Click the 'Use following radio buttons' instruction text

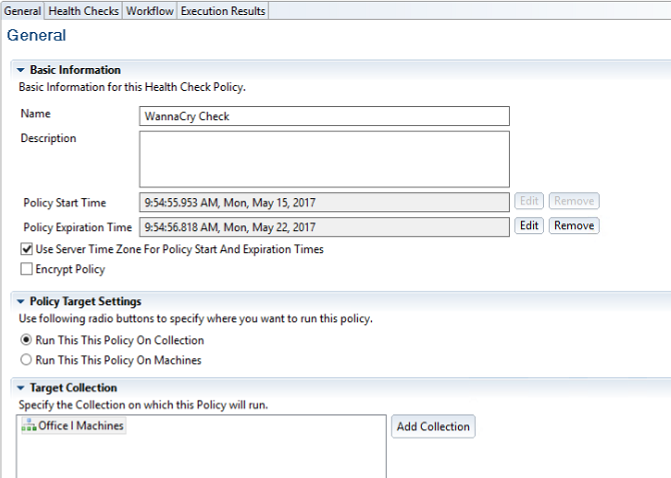point(196,318)
